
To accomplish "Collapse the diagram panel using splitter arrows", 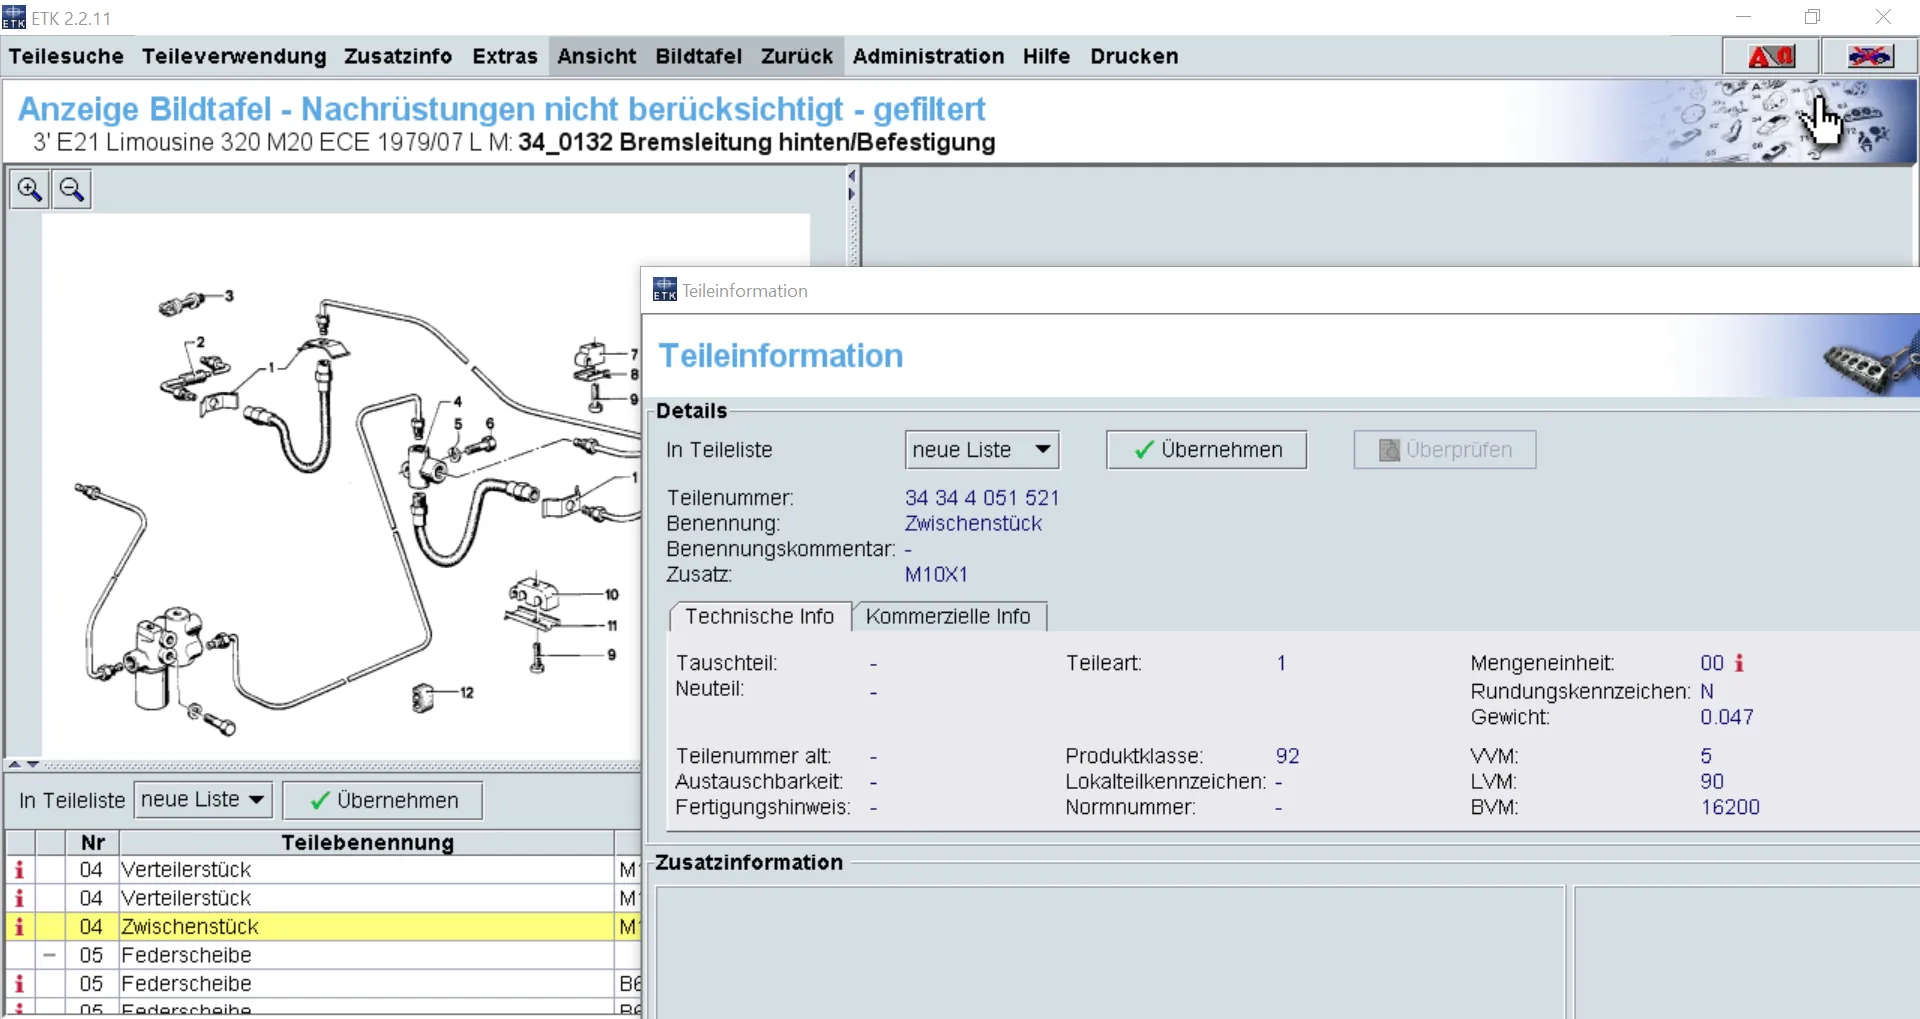I will point(852,176).
